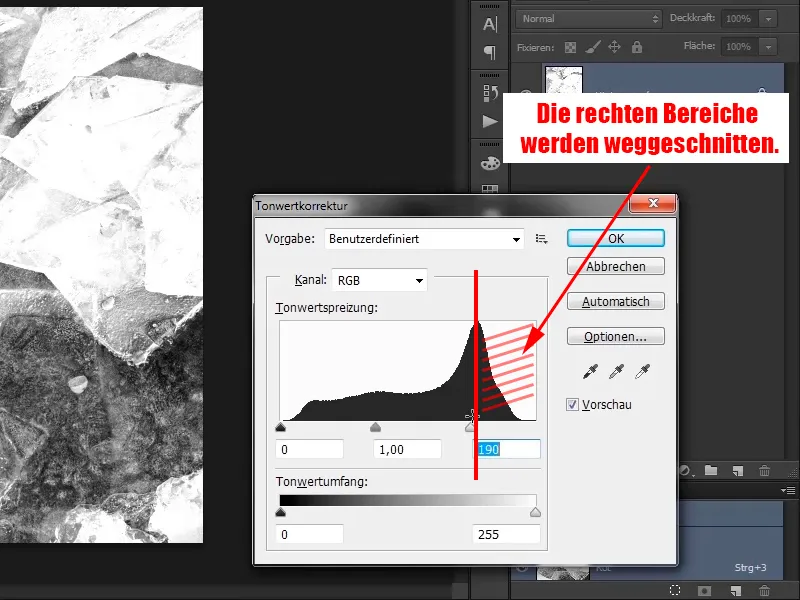Click the Abbrechen cancel button
The width and height of the screenshot is (800, 600).
point(616,266)
